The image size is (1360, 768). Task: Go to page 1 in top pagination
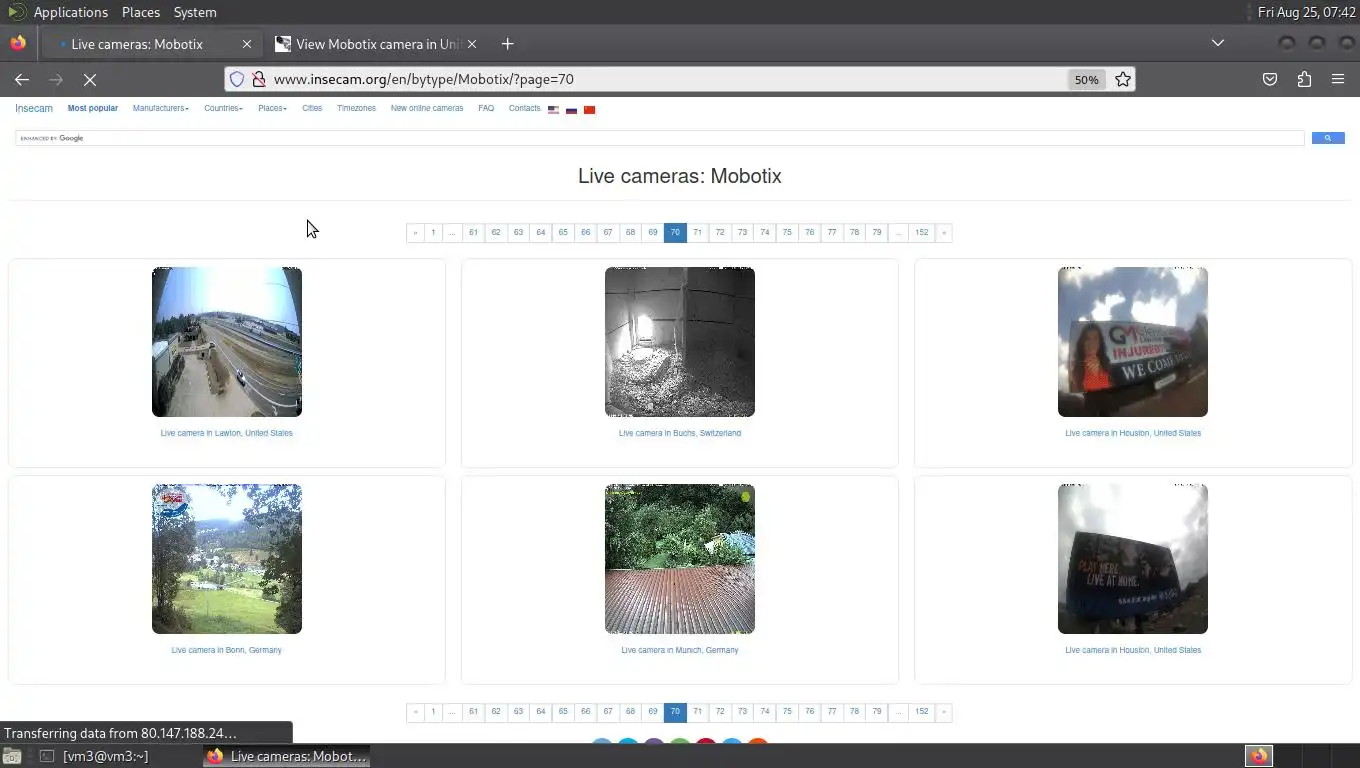pyautogui.click(x=433, y=233)
